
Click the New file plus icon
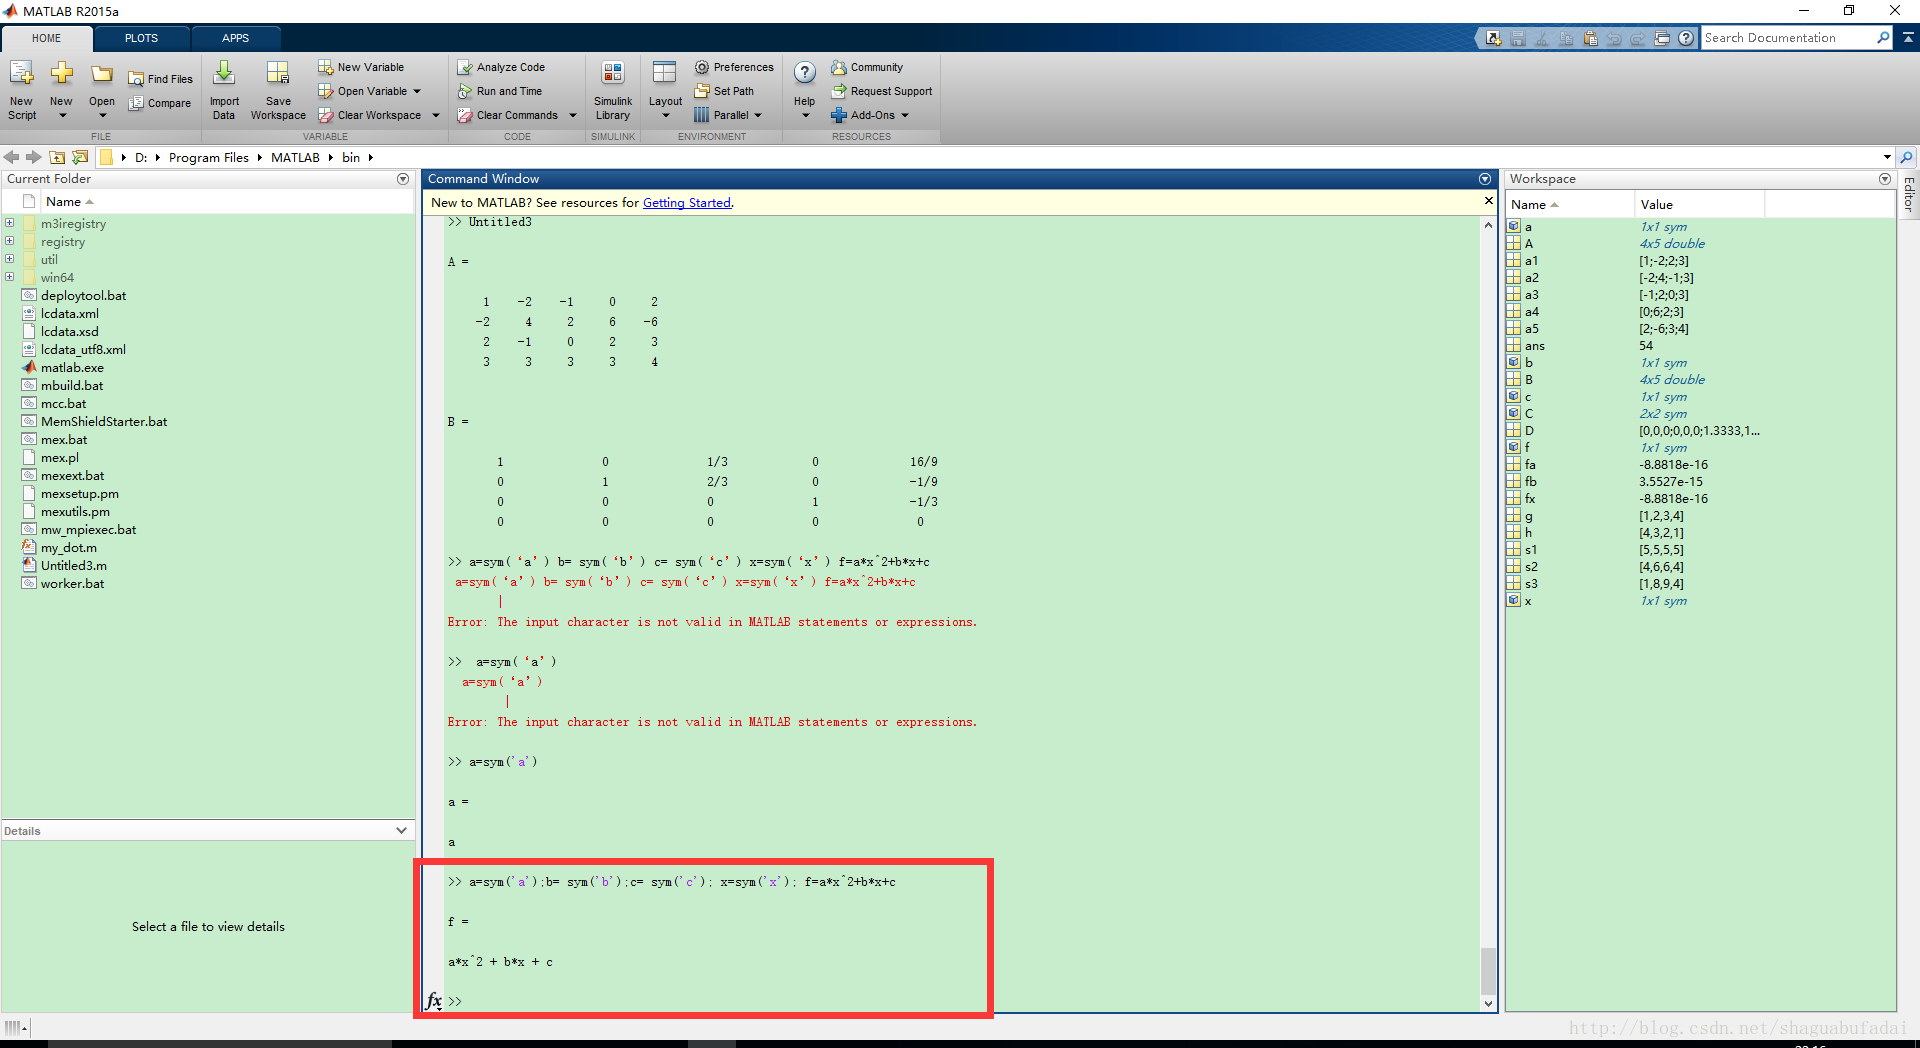[x=61, y=73]
